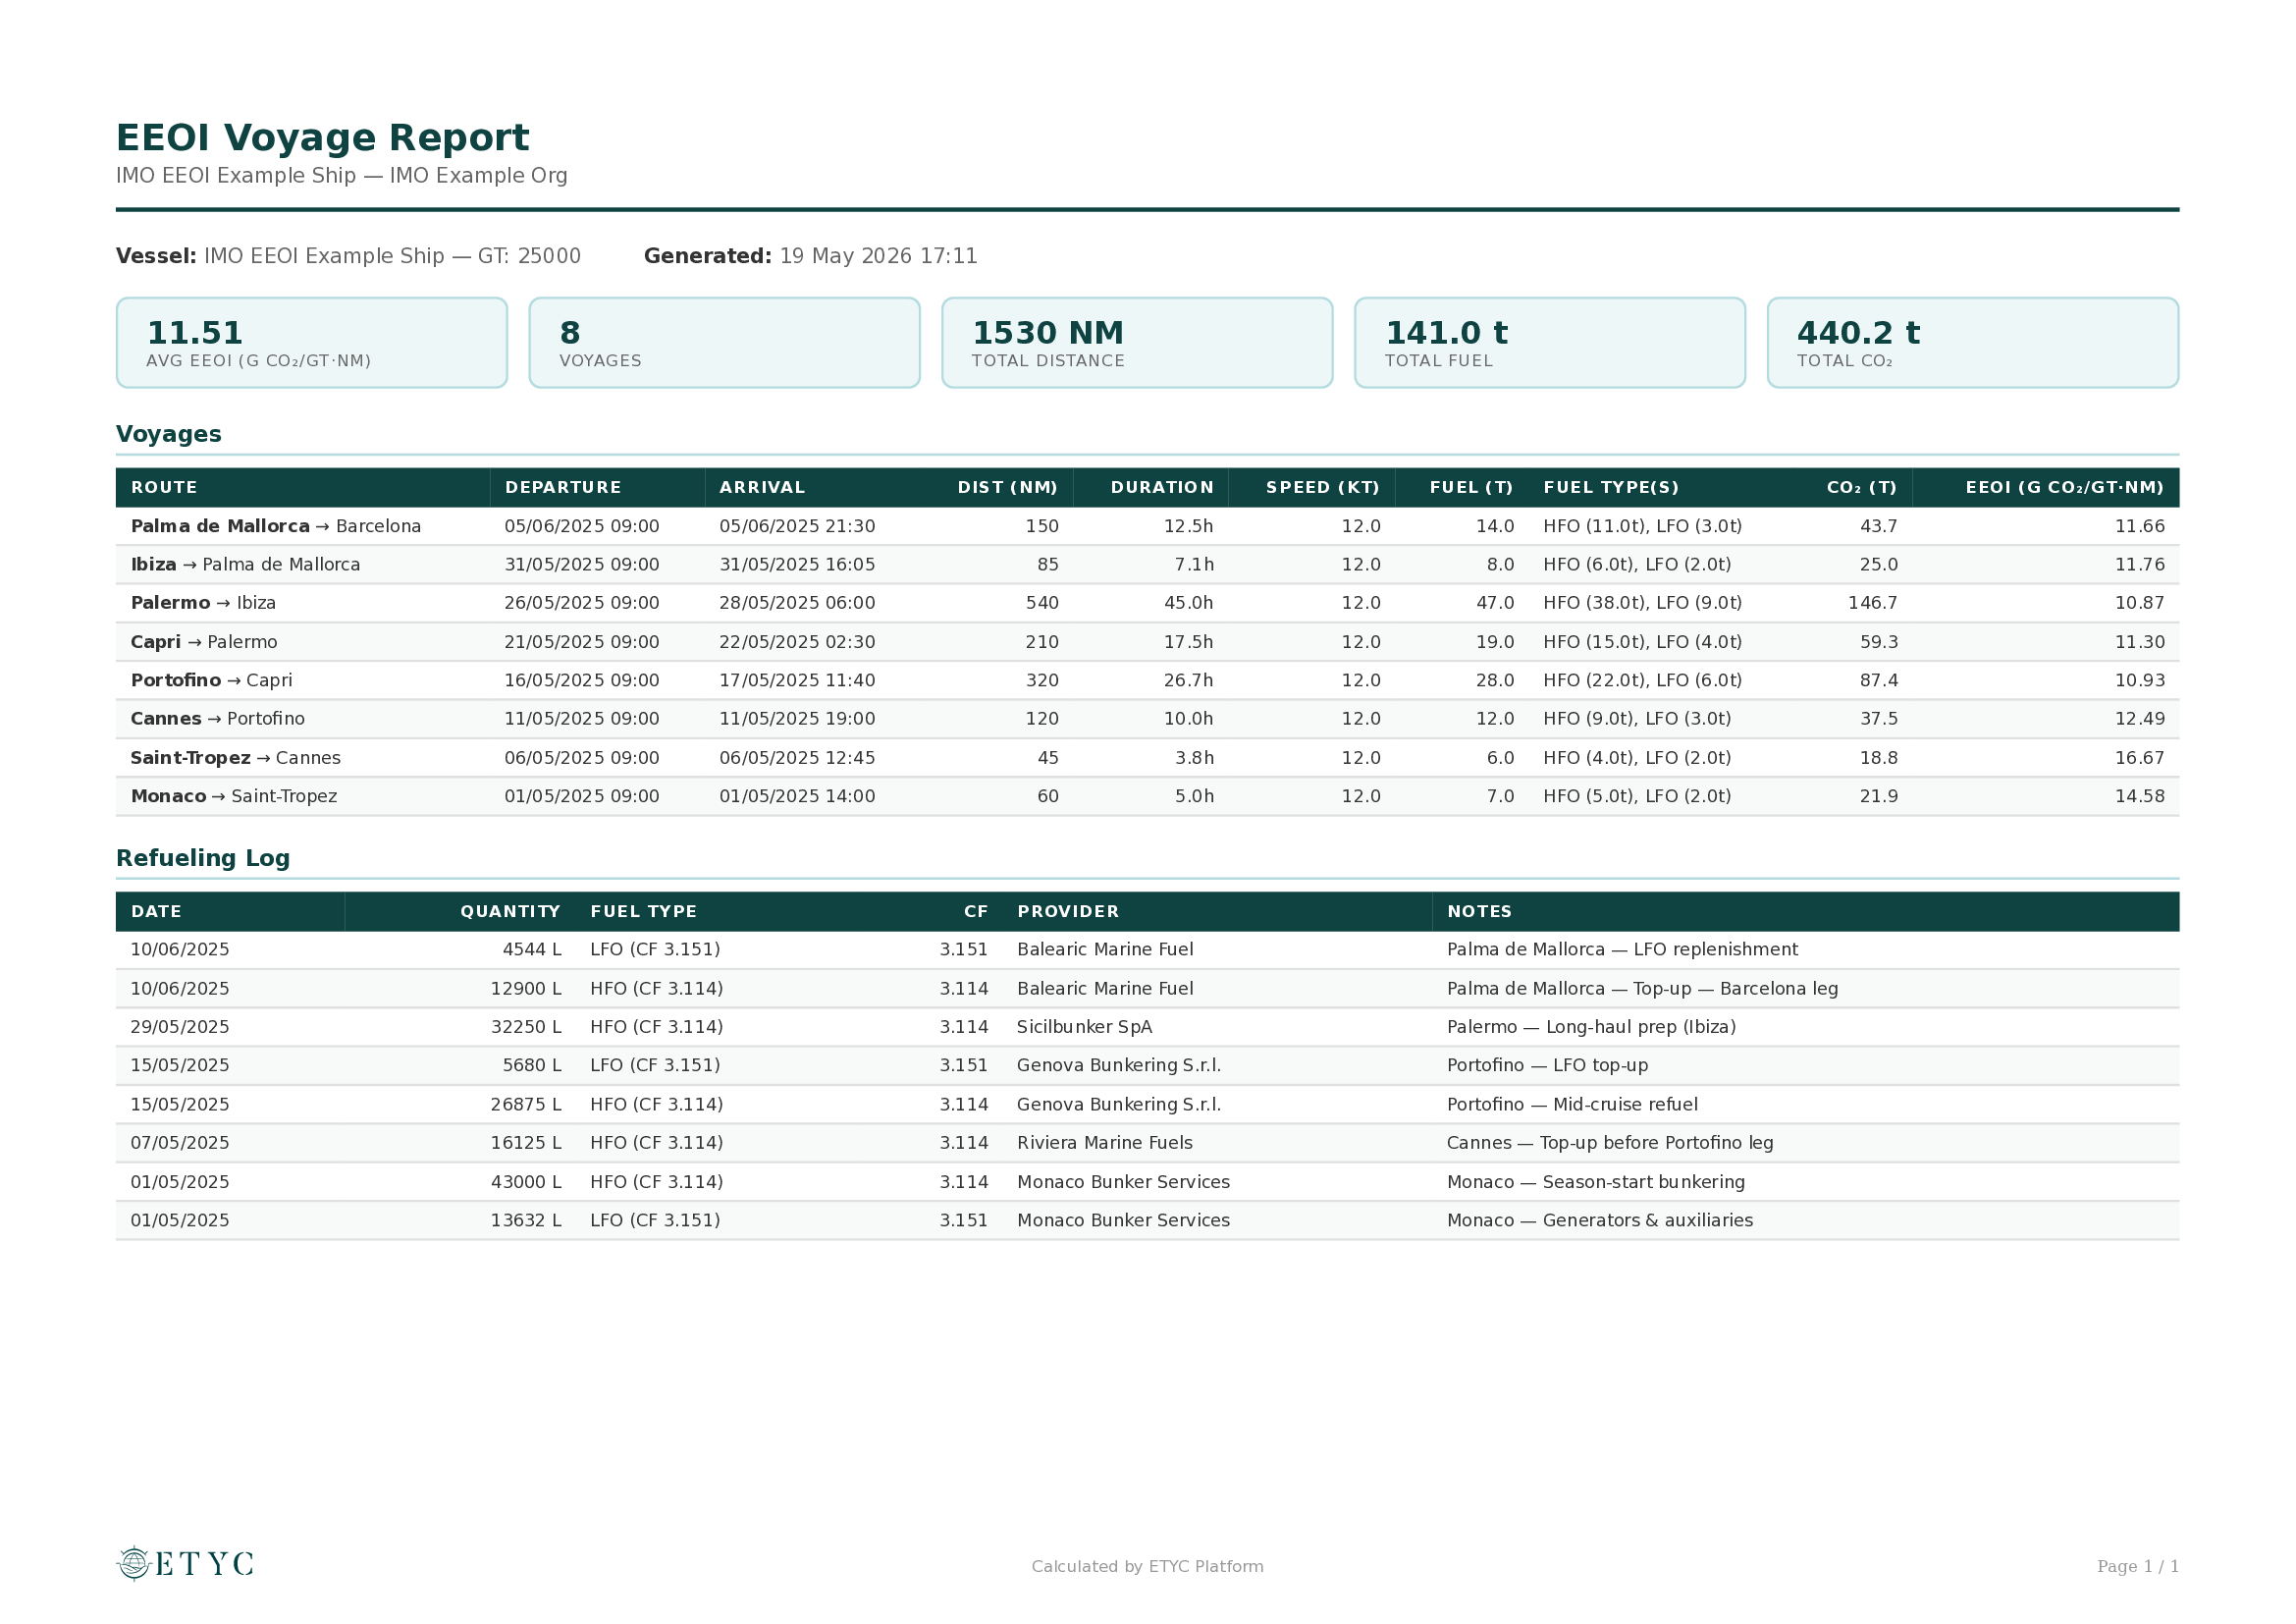Viewport: 2296px width, 1624px height.
Task: Click note Portofino — Mid-cruise refuel
Action: click(x=1572, y=1104)
